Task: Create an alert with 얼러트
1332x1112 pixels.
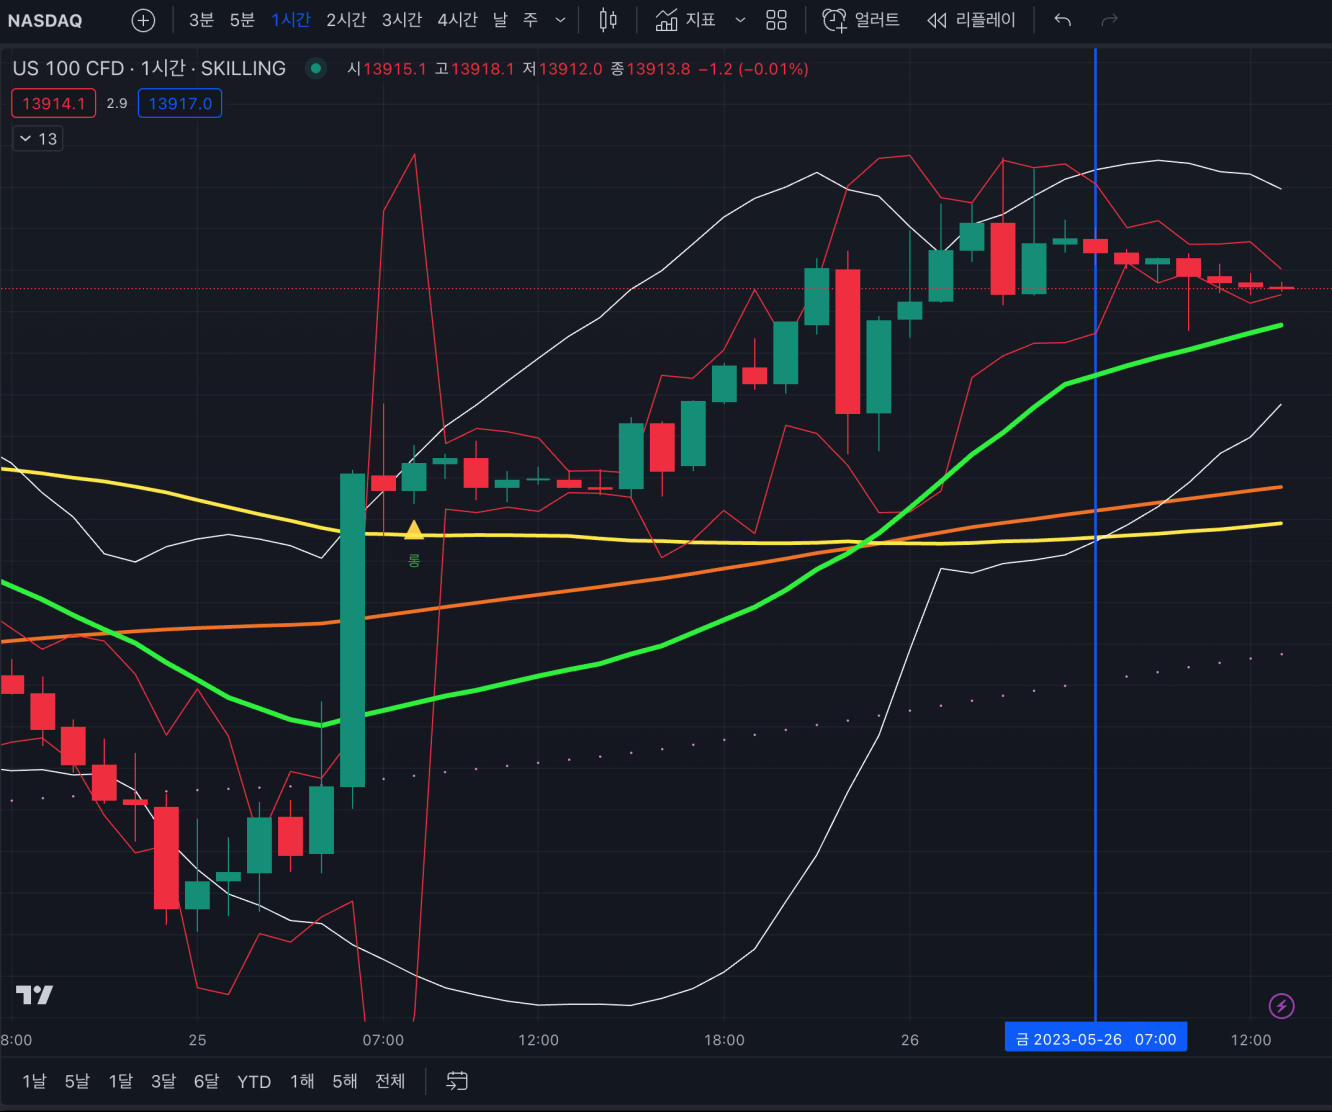Action: pos(861,20)
